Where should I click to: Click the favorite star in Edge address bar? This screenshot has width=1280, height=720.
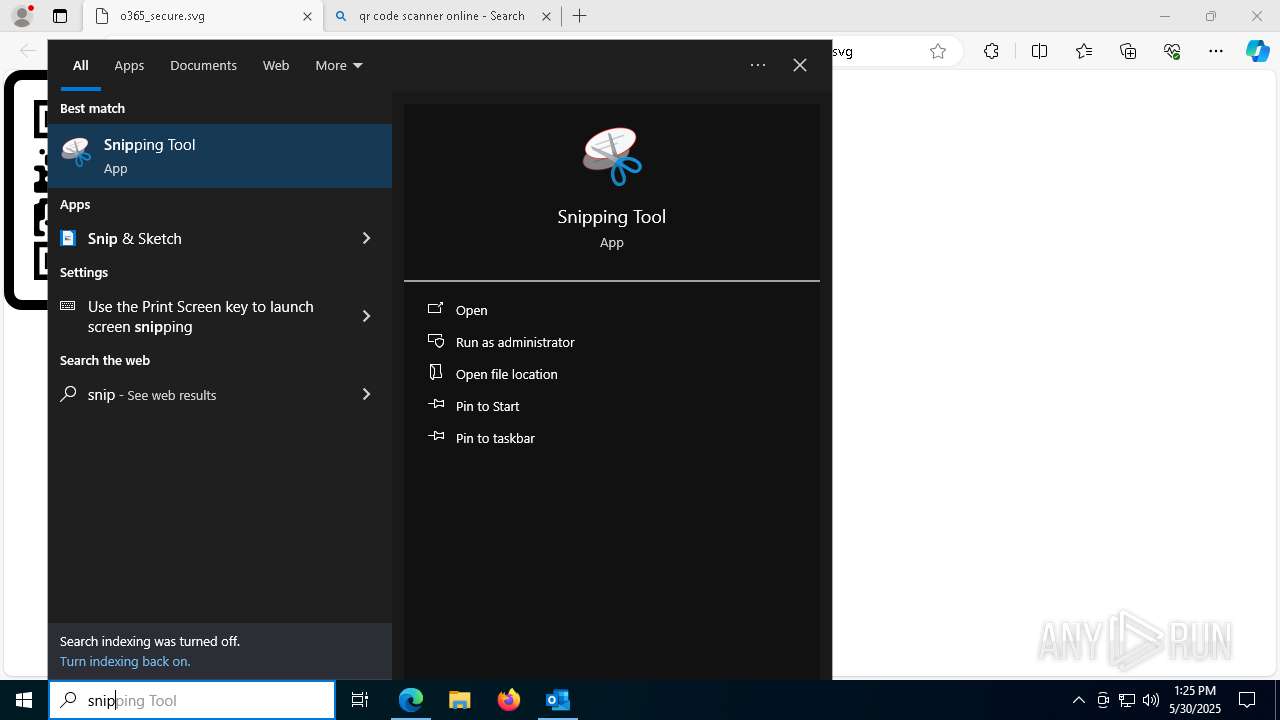938,51
